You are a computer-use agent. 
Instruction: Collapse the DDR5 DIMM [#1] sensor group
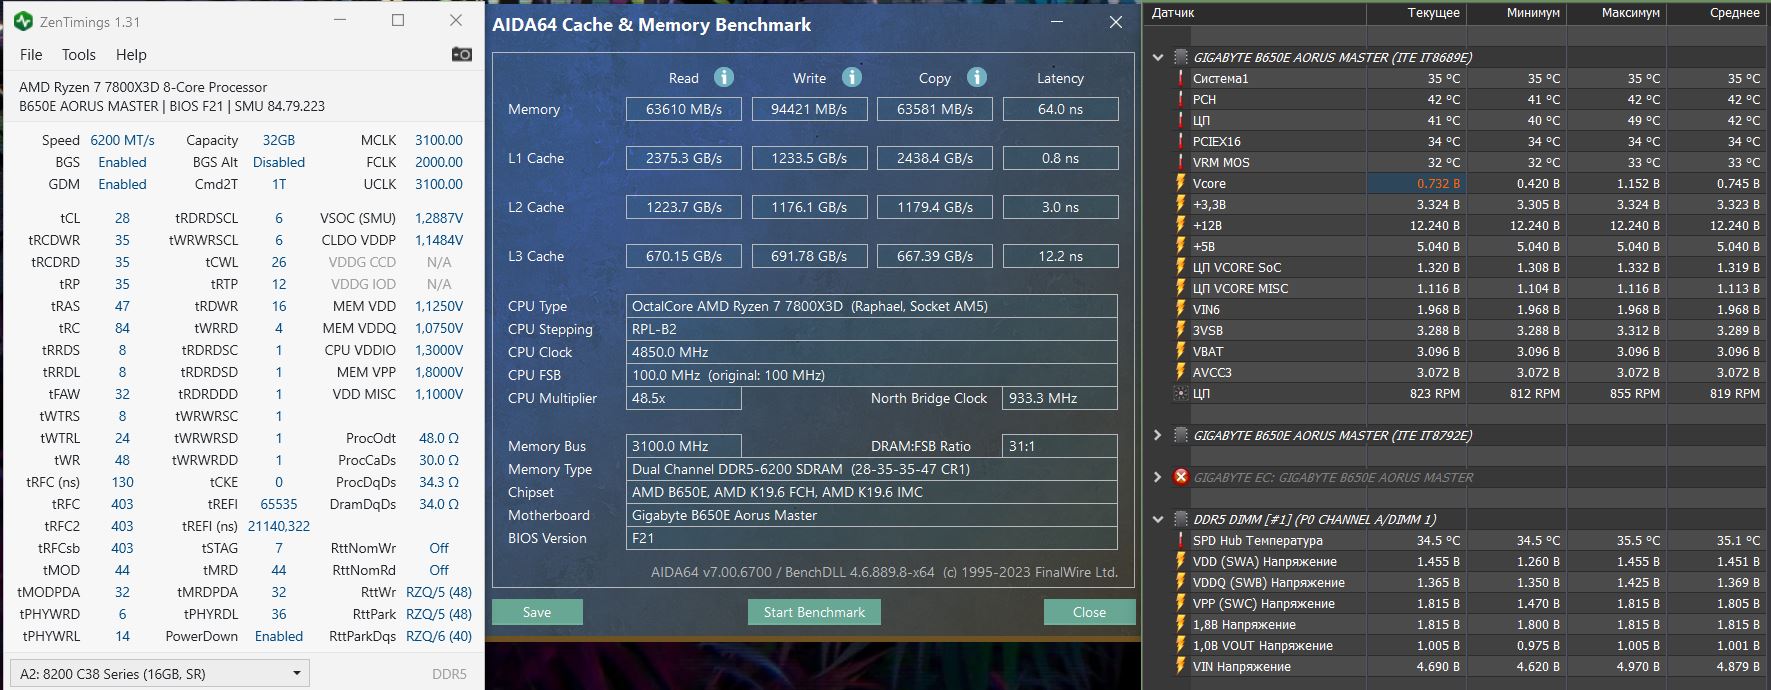pos(1158,519)
